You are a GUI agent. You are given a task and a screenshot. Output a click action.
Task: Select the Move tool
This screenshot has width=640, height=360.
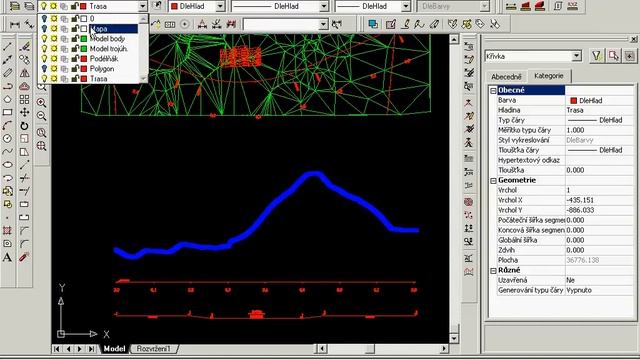tap(24, 112)
